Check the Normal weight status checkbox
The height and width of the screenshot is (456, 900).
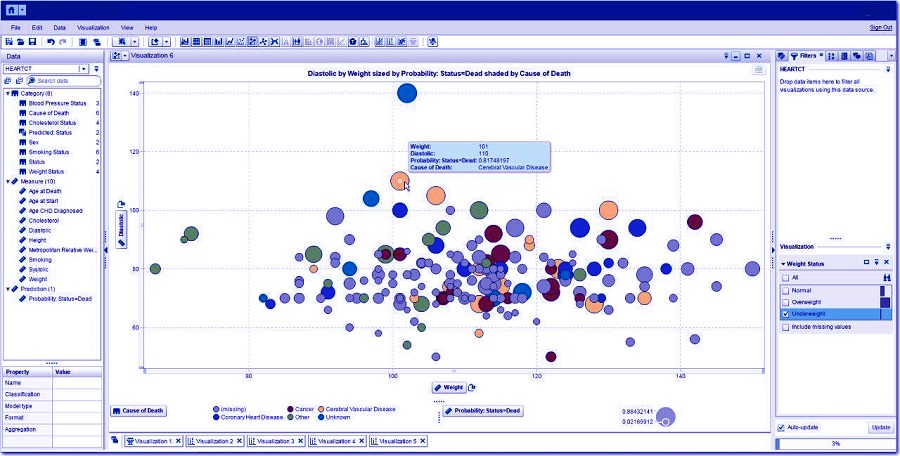785,291
